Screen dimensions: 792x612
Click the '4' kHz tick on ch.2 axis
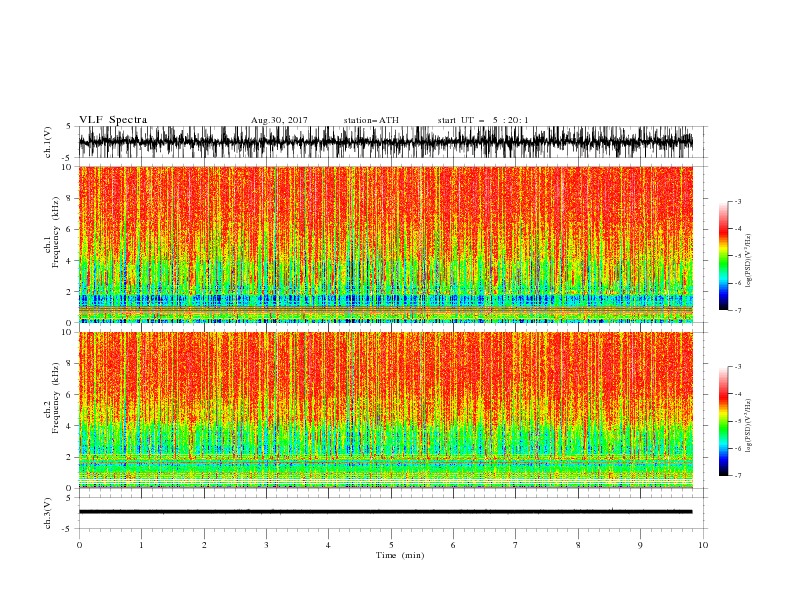click(70, 426)
